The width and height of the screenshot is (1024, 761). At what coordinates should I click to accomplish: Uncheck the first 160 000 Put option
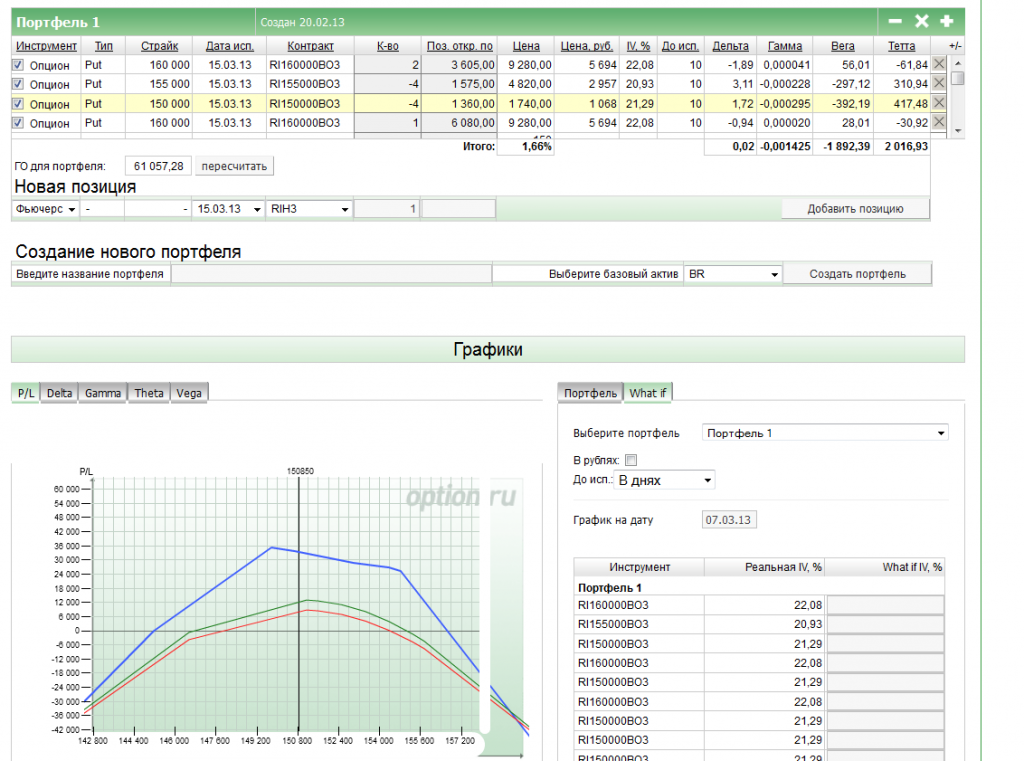[17, 64]
